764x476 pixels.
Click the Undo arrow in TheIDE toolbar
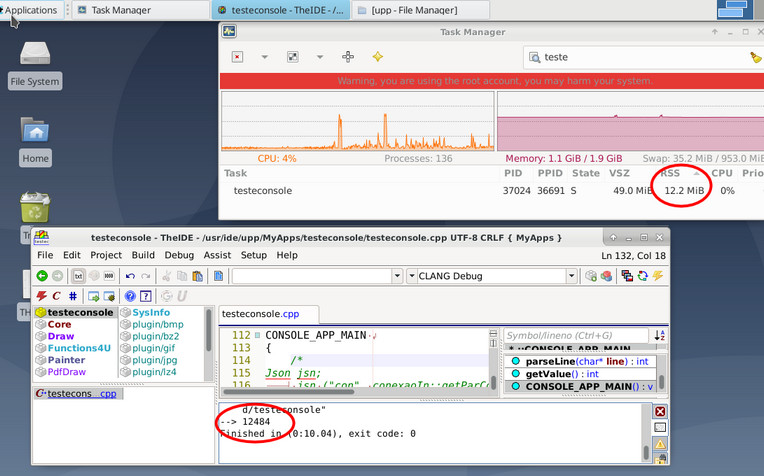[x=130, y=276]
